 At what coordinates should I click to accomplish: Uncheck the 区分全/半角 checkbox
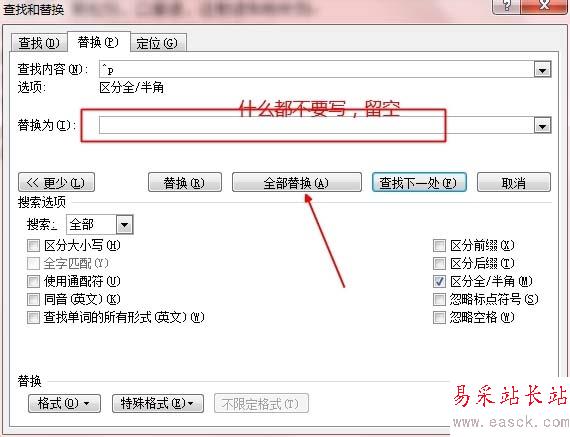pyautogui.click(x=439, y=281)
